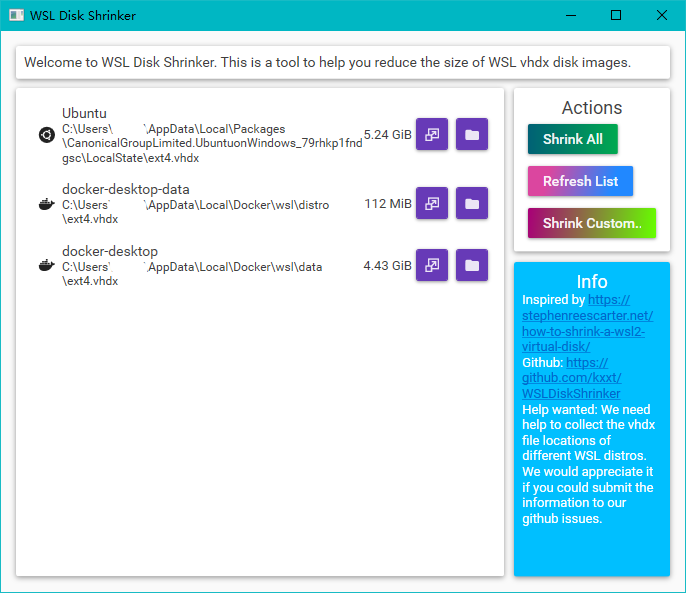Open the github.com/kxxt/WSLDiskShrinker link
Screen dimensions: 686x593
(x=572, y=378)
